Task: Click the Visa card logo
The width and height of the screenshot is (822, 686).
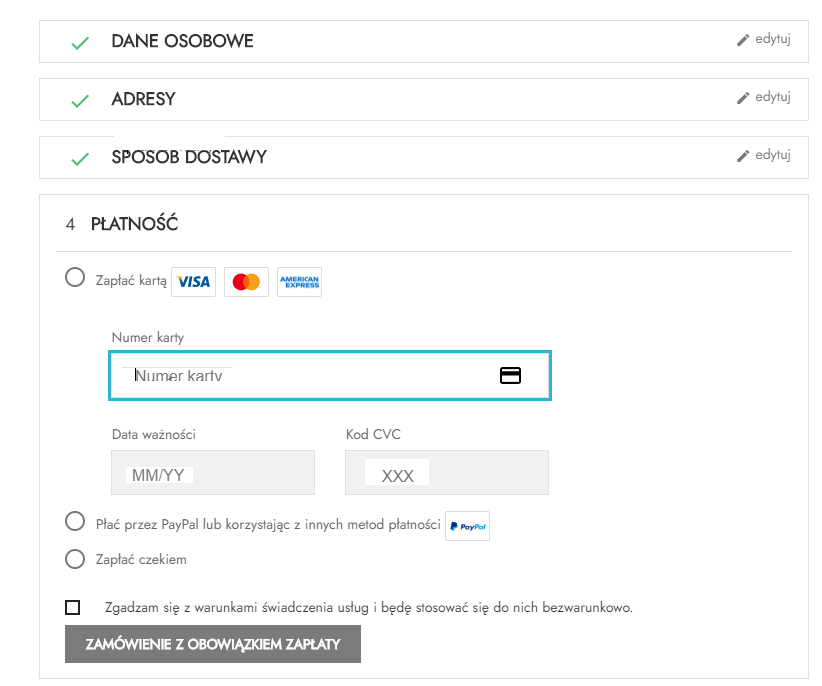Action: [x=193, y=282]
